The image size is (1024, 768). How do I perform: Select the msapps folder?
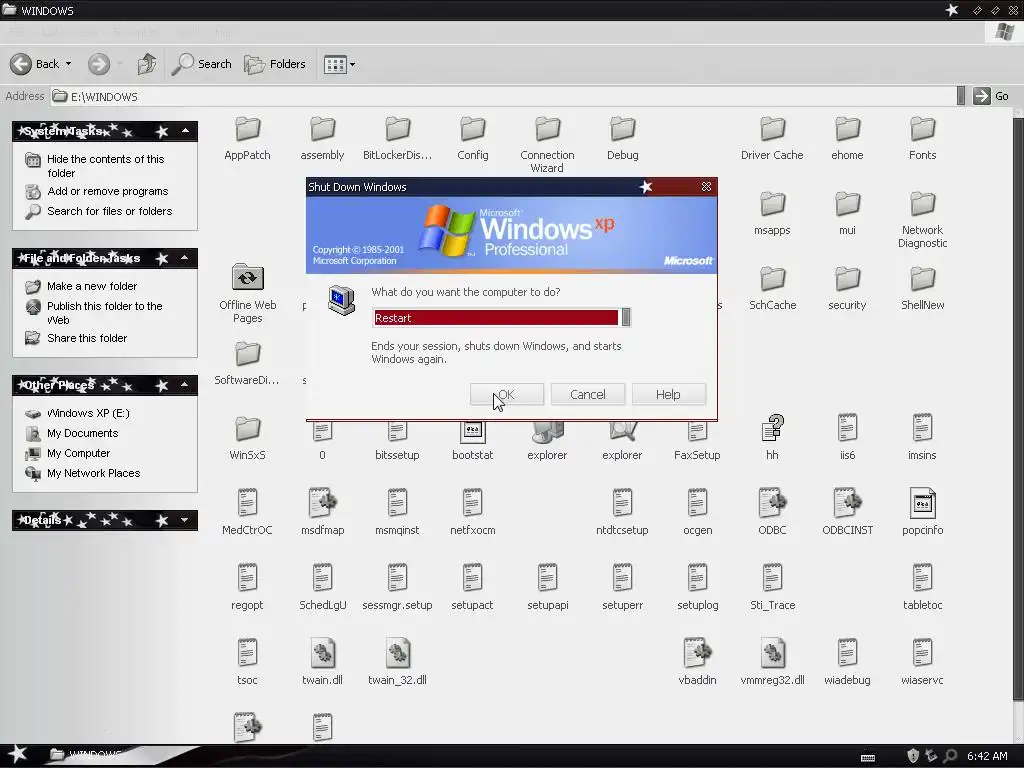772,213
